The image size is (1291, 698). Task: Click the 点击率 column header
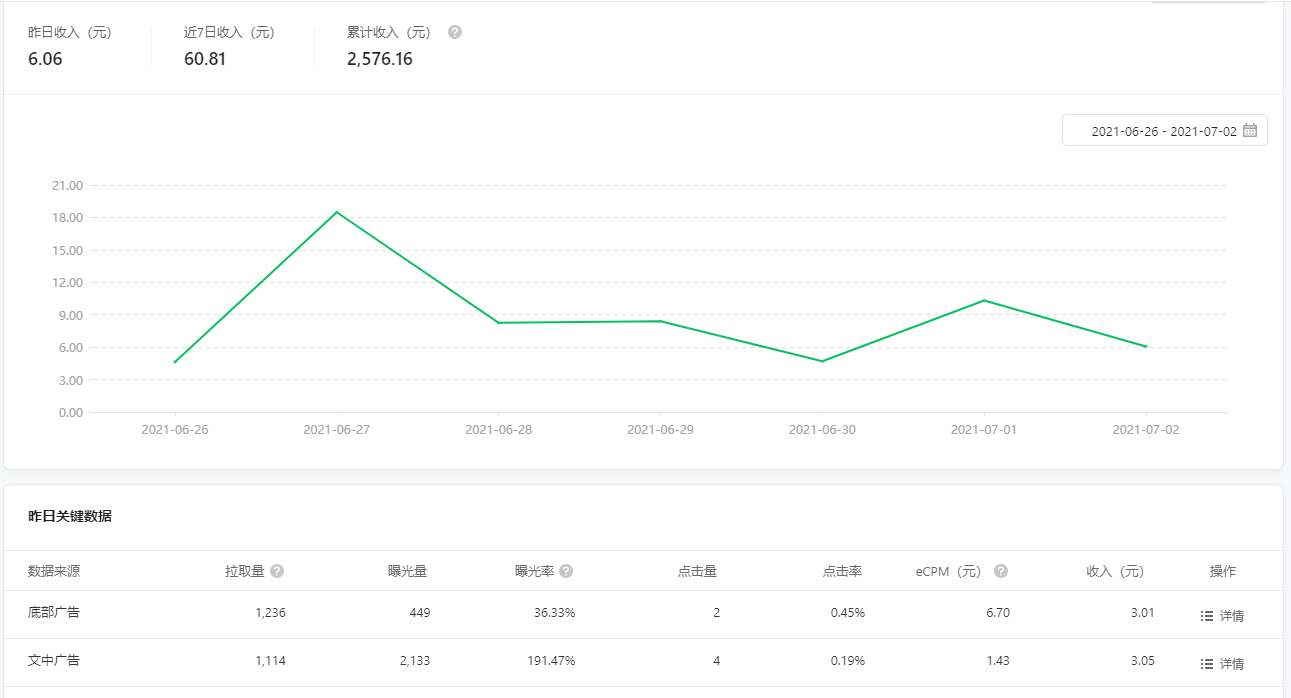coord(842,571)
